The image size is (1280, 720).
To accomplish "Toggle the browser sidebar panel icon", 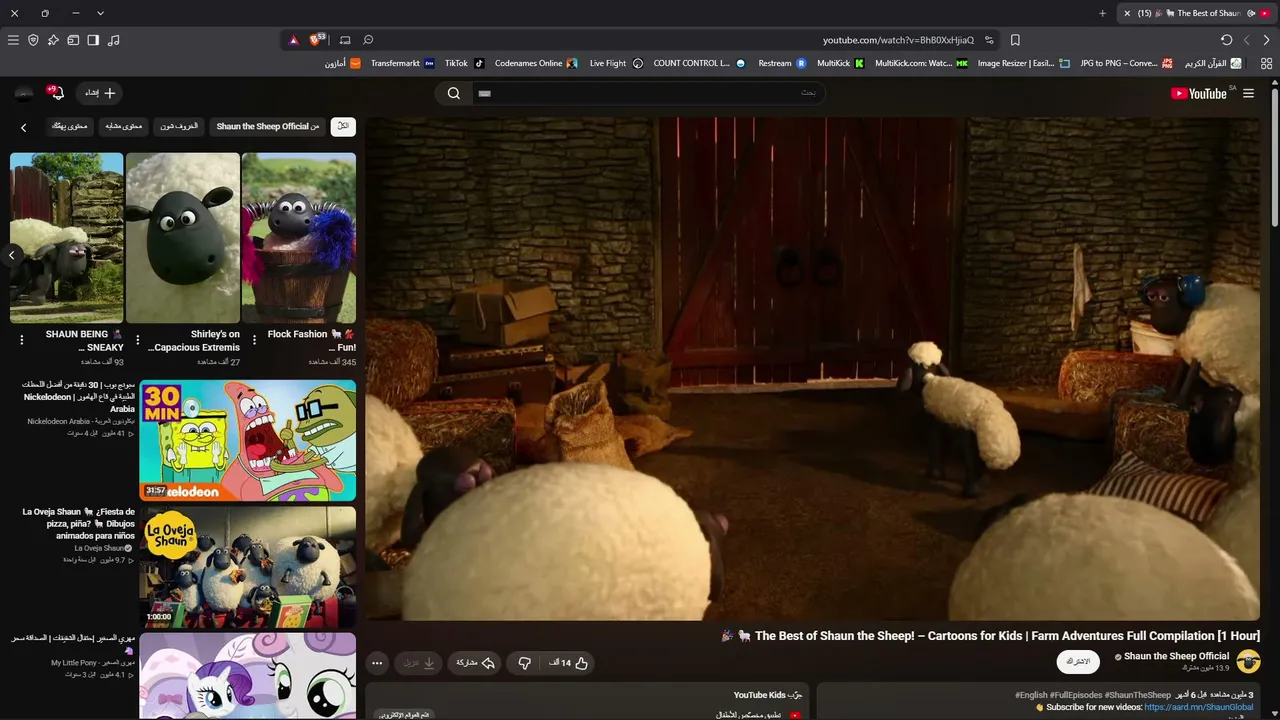I will pyautogui.click(x=93, y=40).
